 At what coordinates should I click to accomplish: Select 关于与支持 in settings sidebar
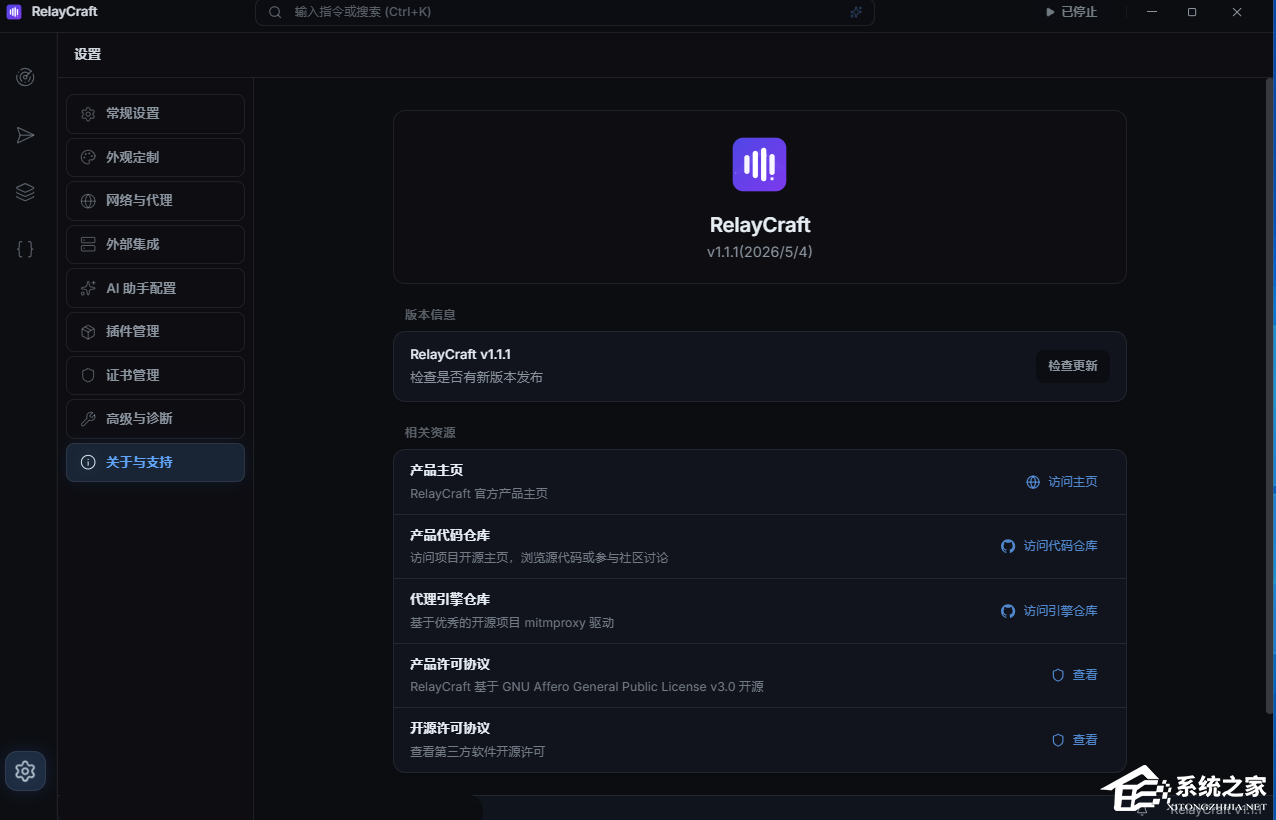tap(155, 463)
